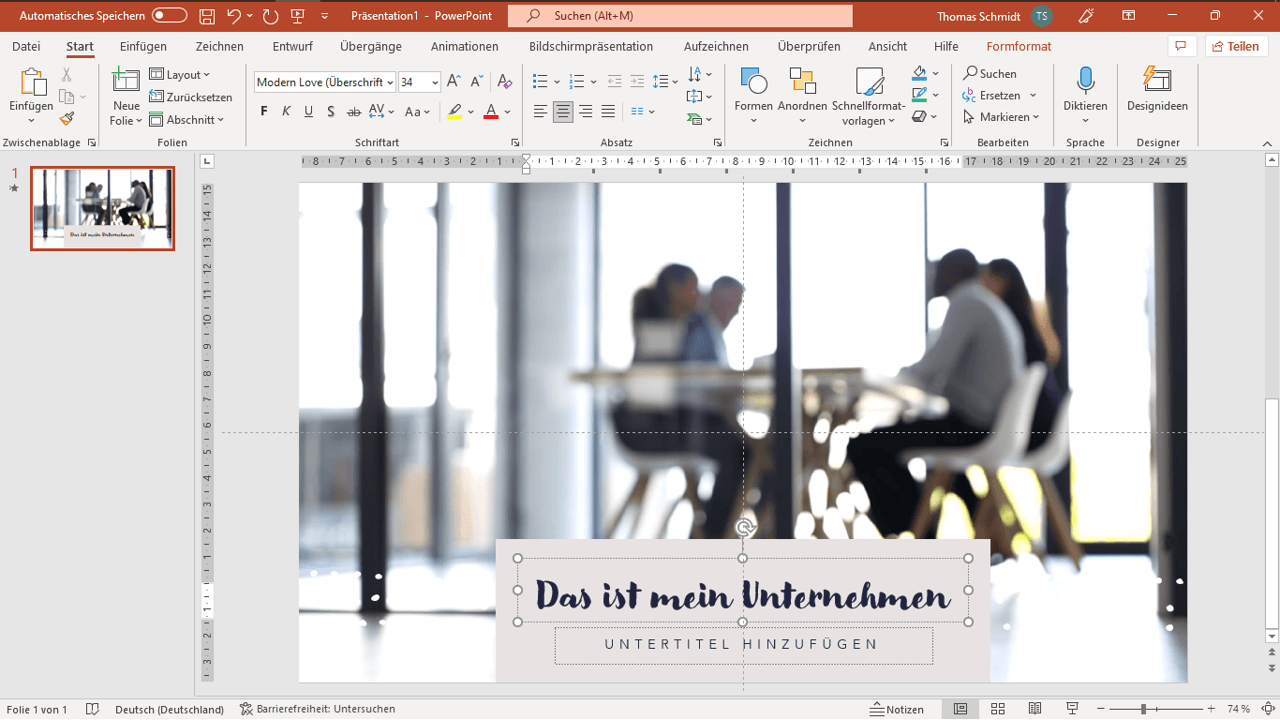The height and width of the screenshot is (720, 1280).
Task: Click the format painter brush icon
Action: click(67, 119)
